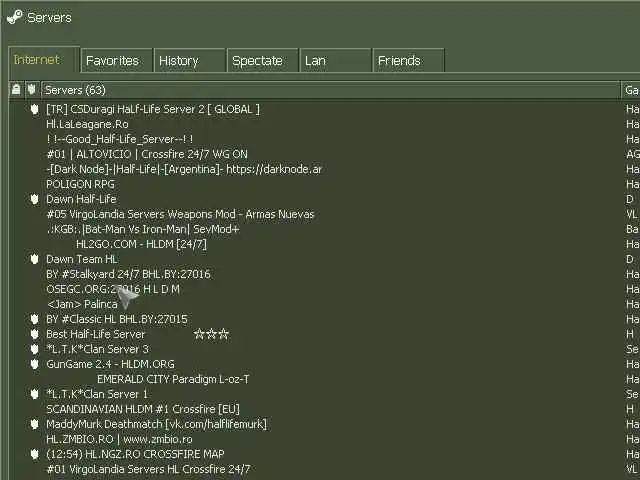640x480 pixels.
Task: Switch to the Internet tab
Action: (44, 60)
